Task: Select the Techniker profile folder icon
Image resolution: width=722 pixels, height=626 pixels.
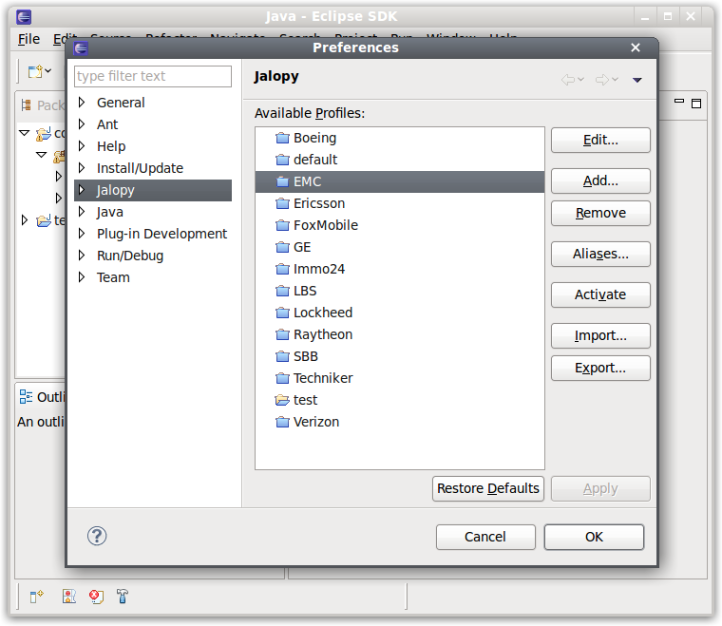Action: pos(282,378)
